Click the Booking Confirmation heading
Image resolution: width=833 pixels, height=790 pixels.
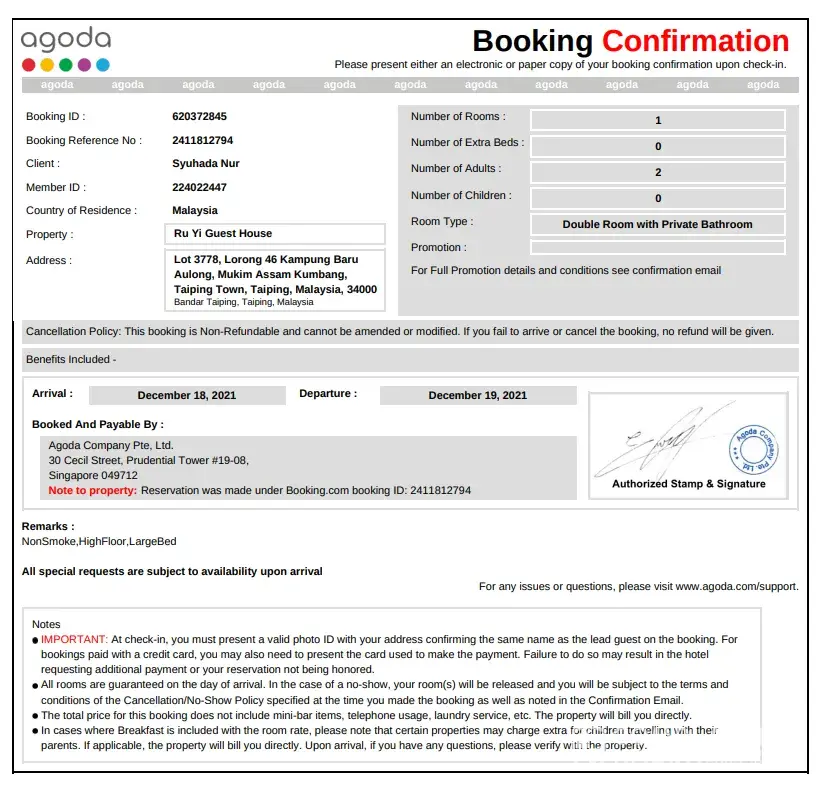(630, 41)
